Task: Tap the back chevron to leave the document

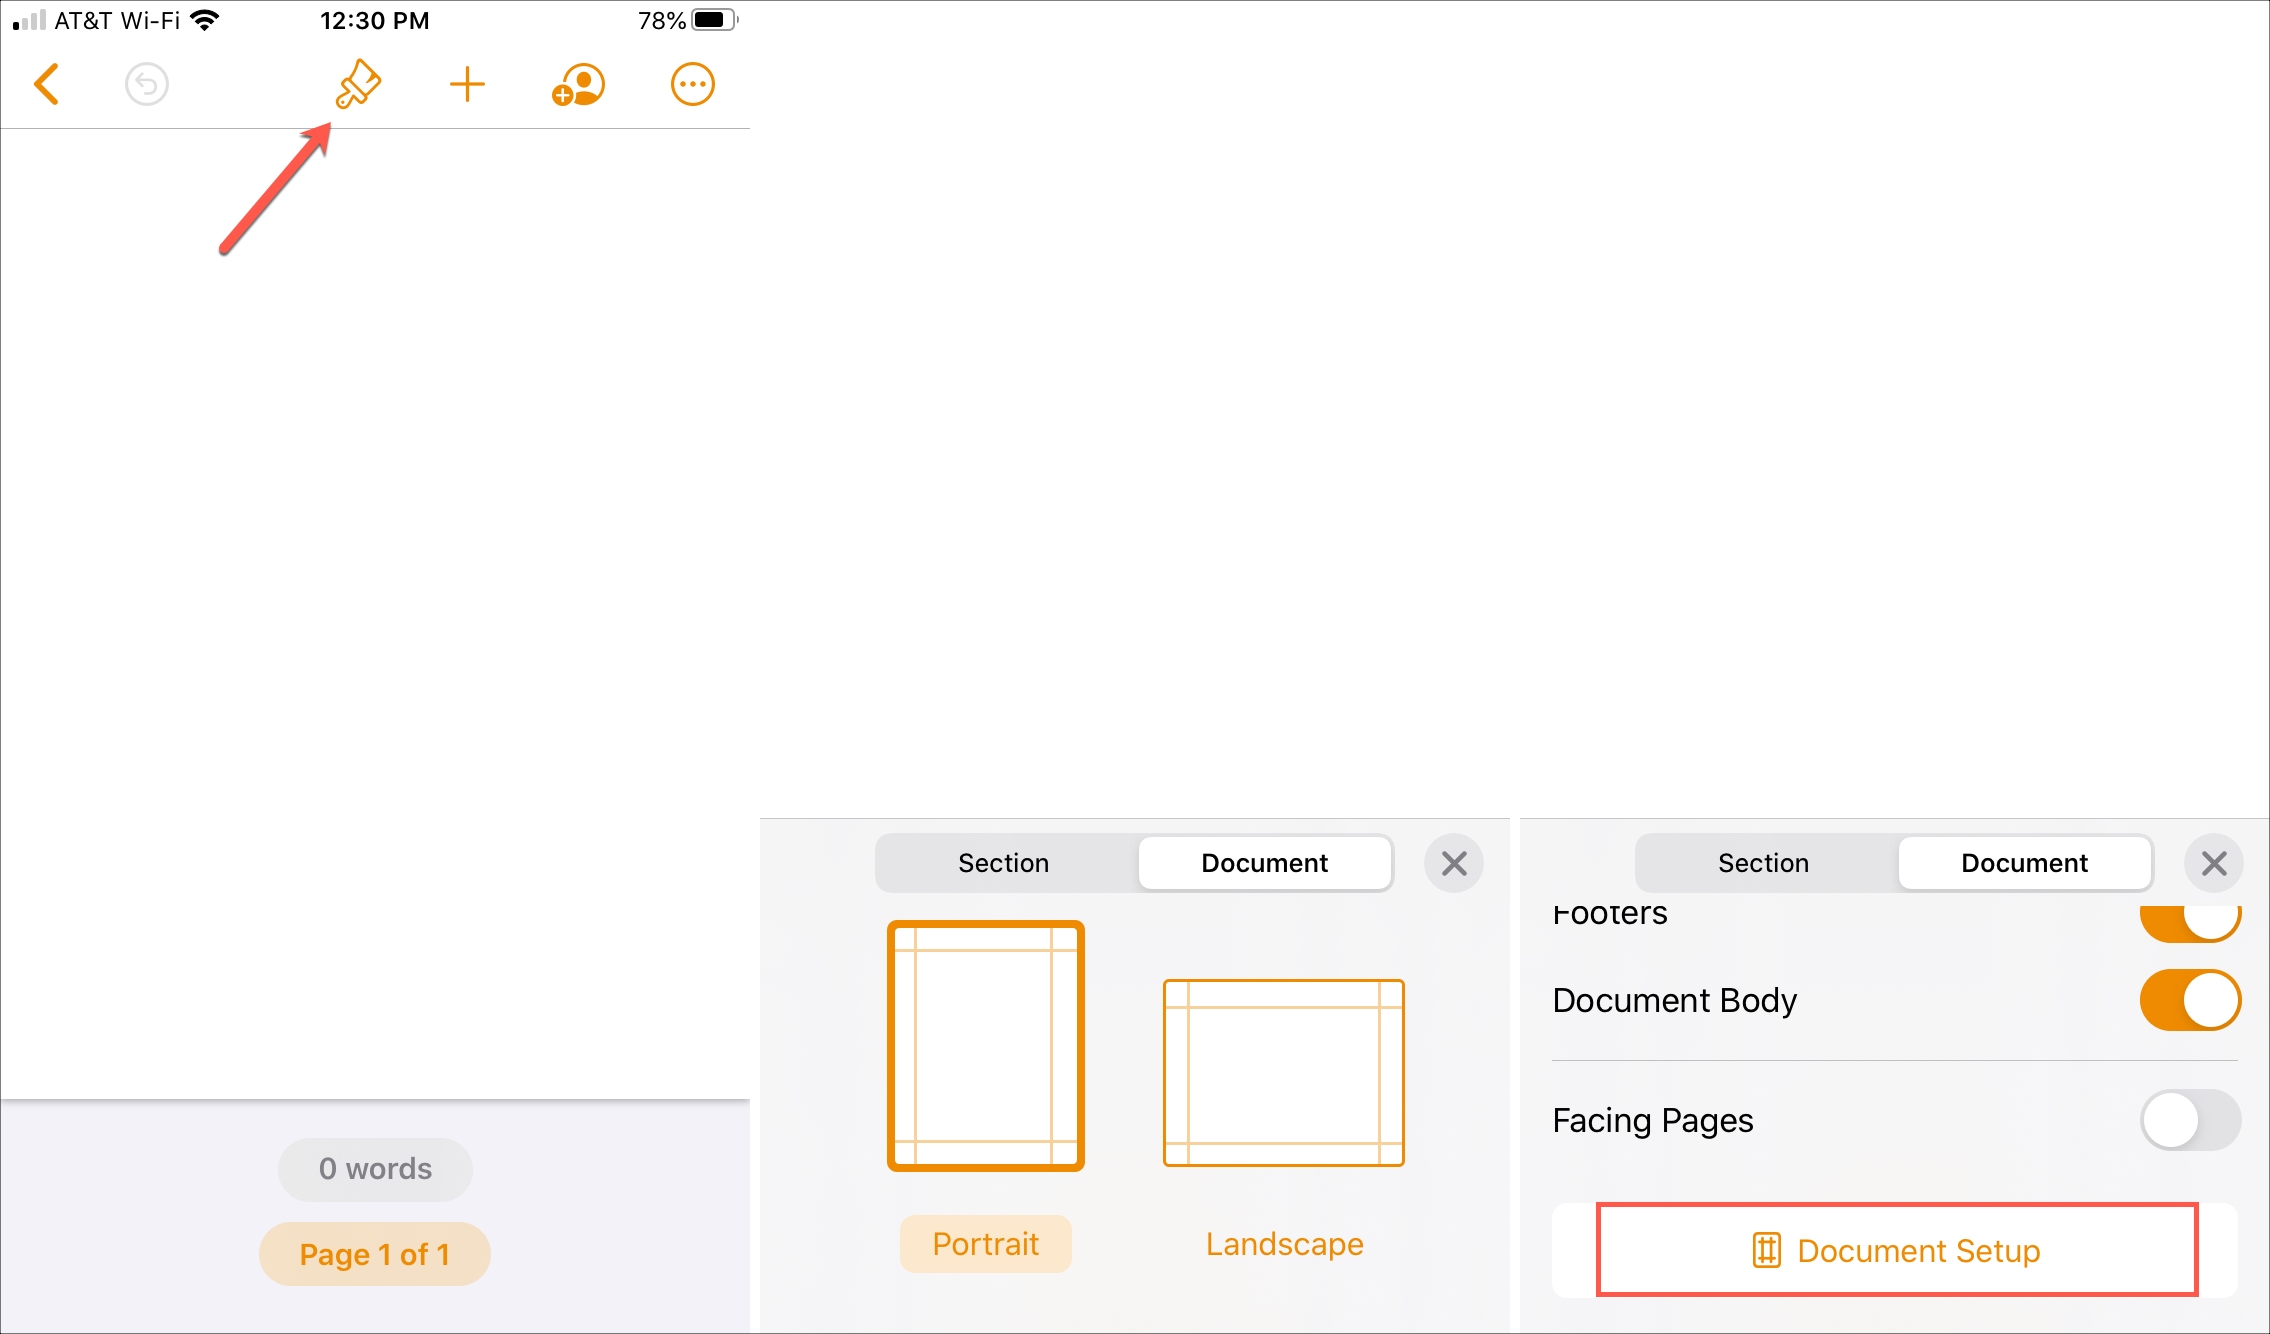Action: coord(46,84)
